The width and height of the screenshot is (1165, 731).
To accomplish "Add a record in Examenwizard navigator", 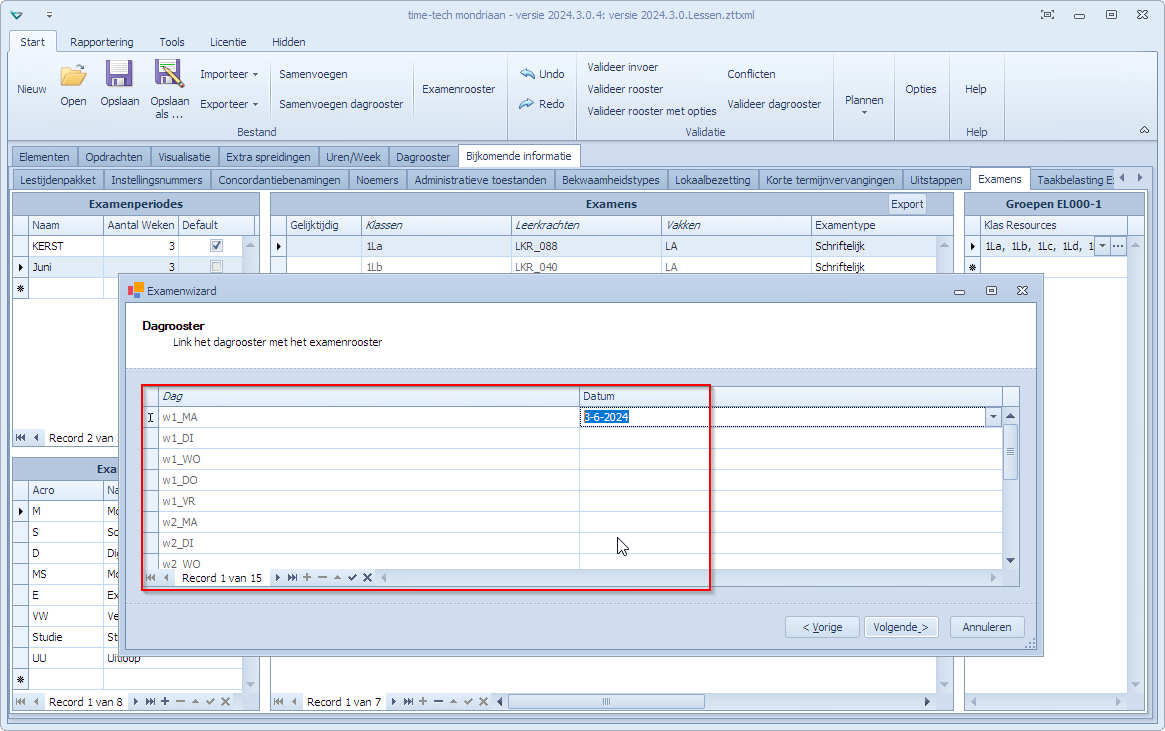I will pyautogui.click(x=307, y=577).
